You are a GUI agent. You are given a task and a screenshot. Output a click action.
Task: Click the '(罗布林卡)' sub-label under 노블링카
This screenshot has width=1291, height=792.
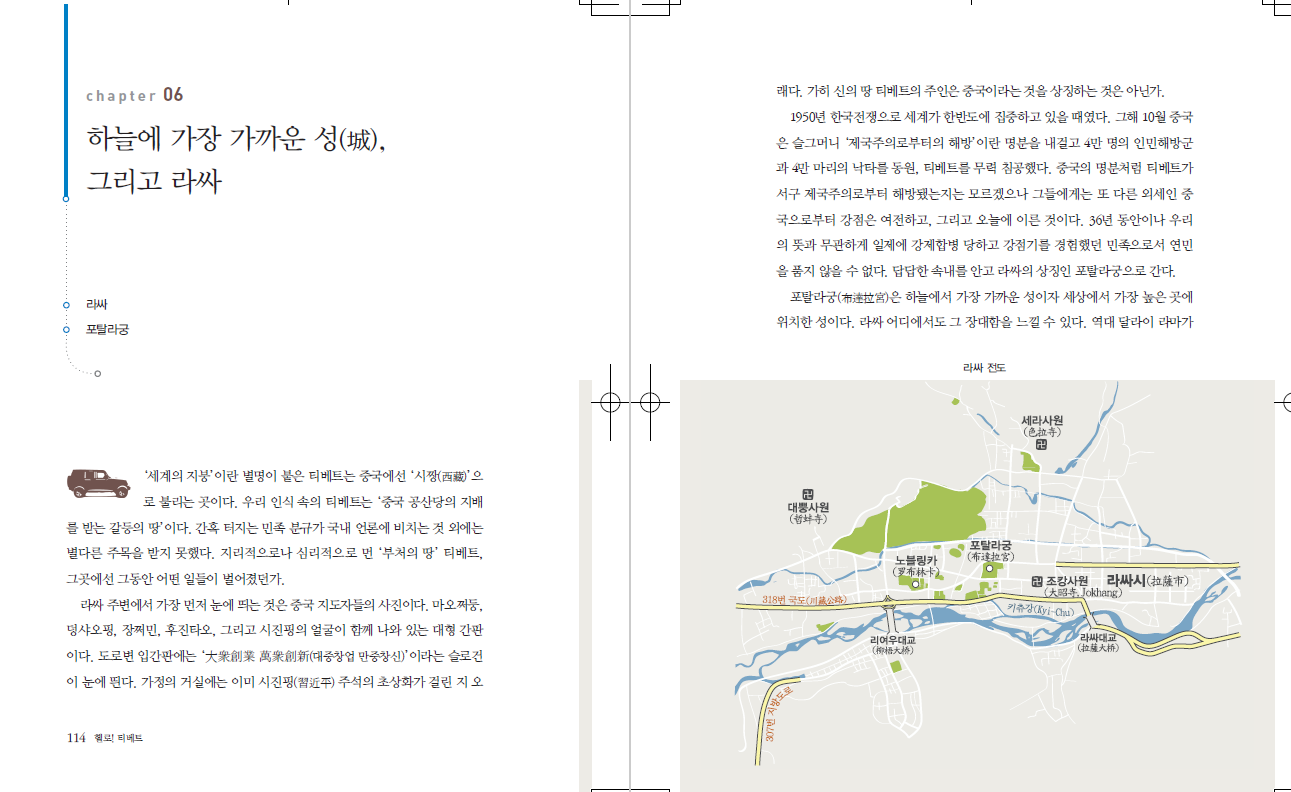pyautogui.click(x=916, y=572)
